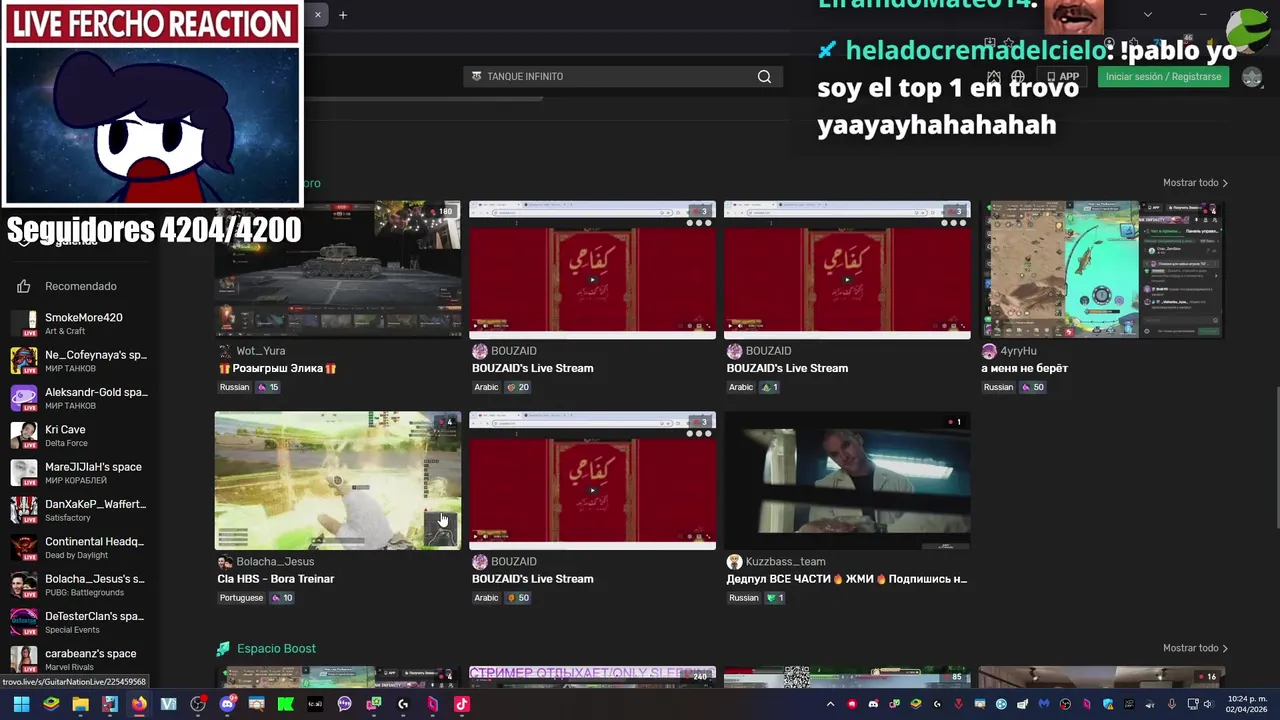Screen dimensions: 1280x720
Task: Open Discord from the taskbar
Action: coord(227,704)
